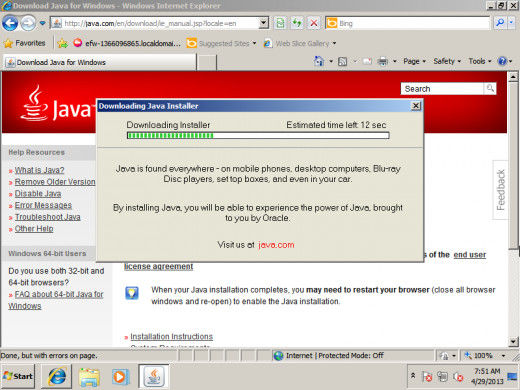
Task: Open the Other Help link
Action: pos(34,229)
